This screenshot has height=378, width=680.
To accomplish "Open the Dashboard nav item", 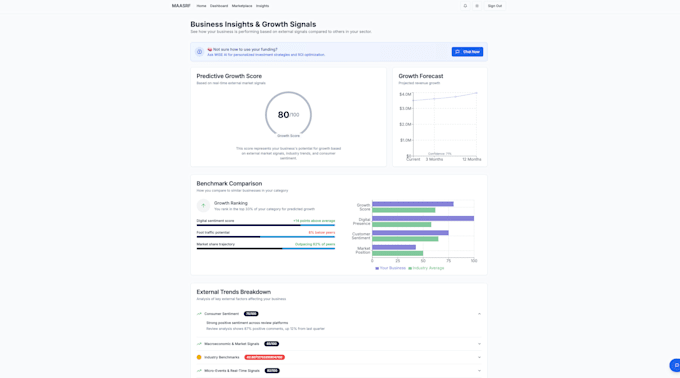I will pos(219,6).
